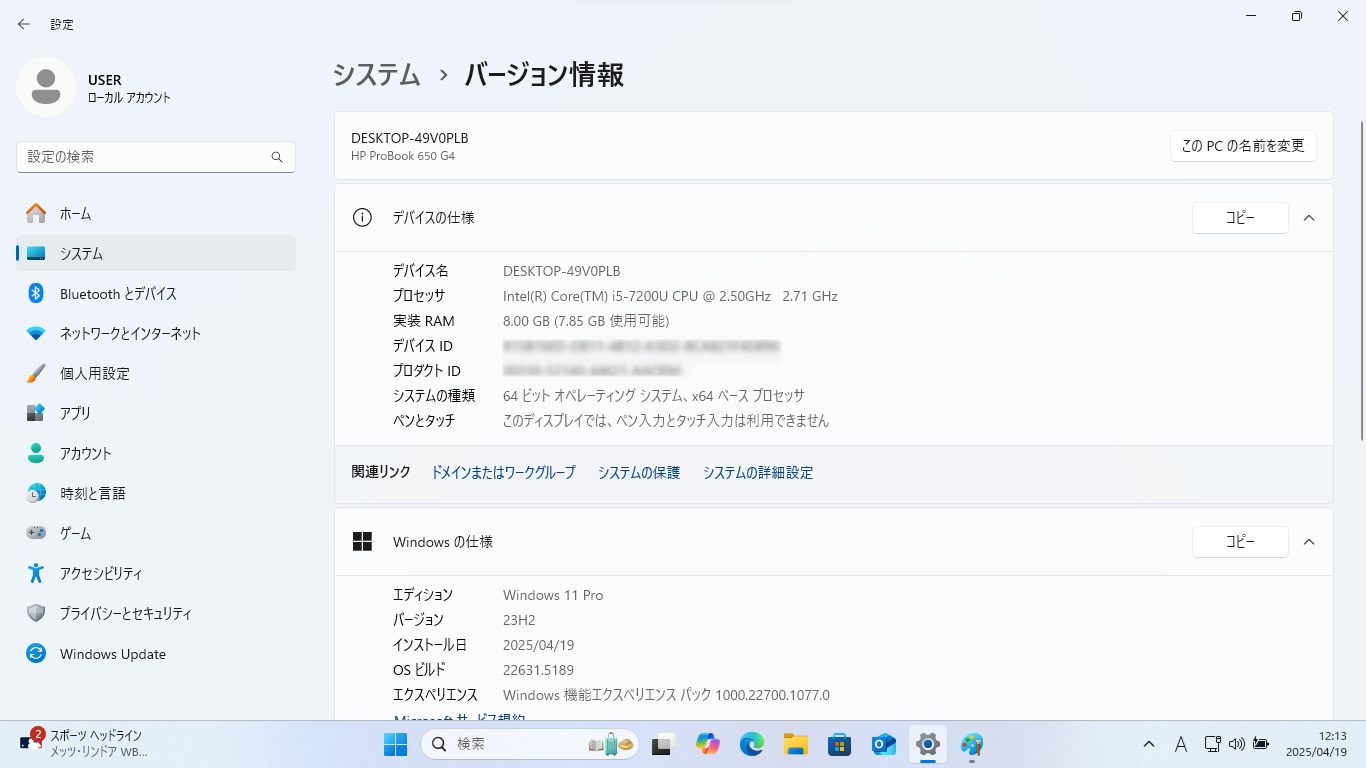Viewport: 1366px width, 768px height.
Task: Click the Settings gear icon on the taskbar
Action: click(x=928, y=745)
